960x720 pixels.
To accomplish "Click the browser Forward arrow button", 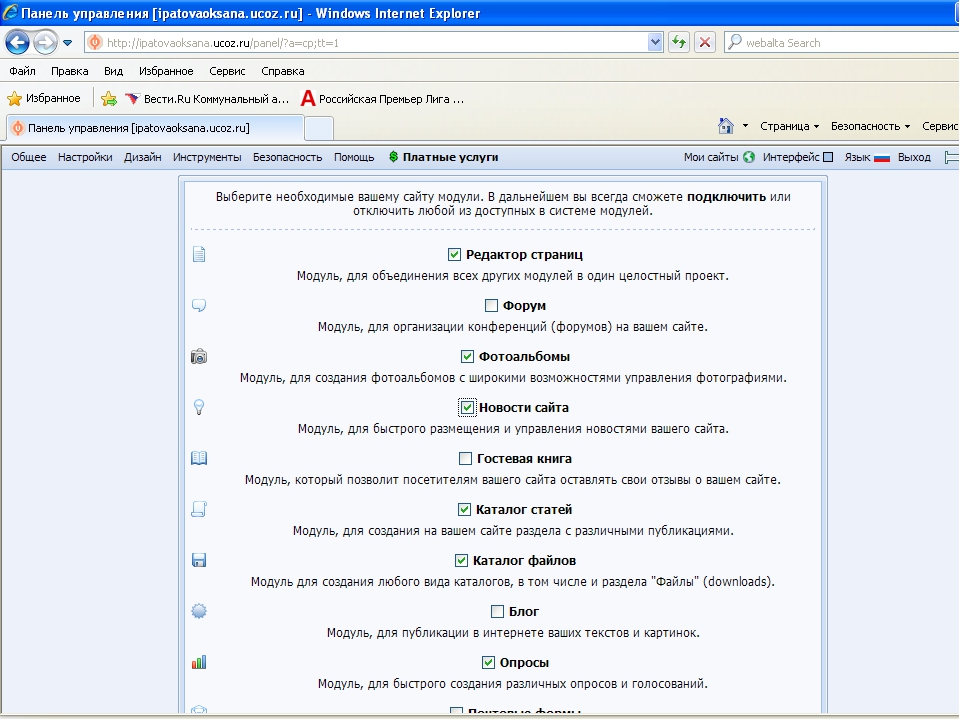I will point(45,42).
